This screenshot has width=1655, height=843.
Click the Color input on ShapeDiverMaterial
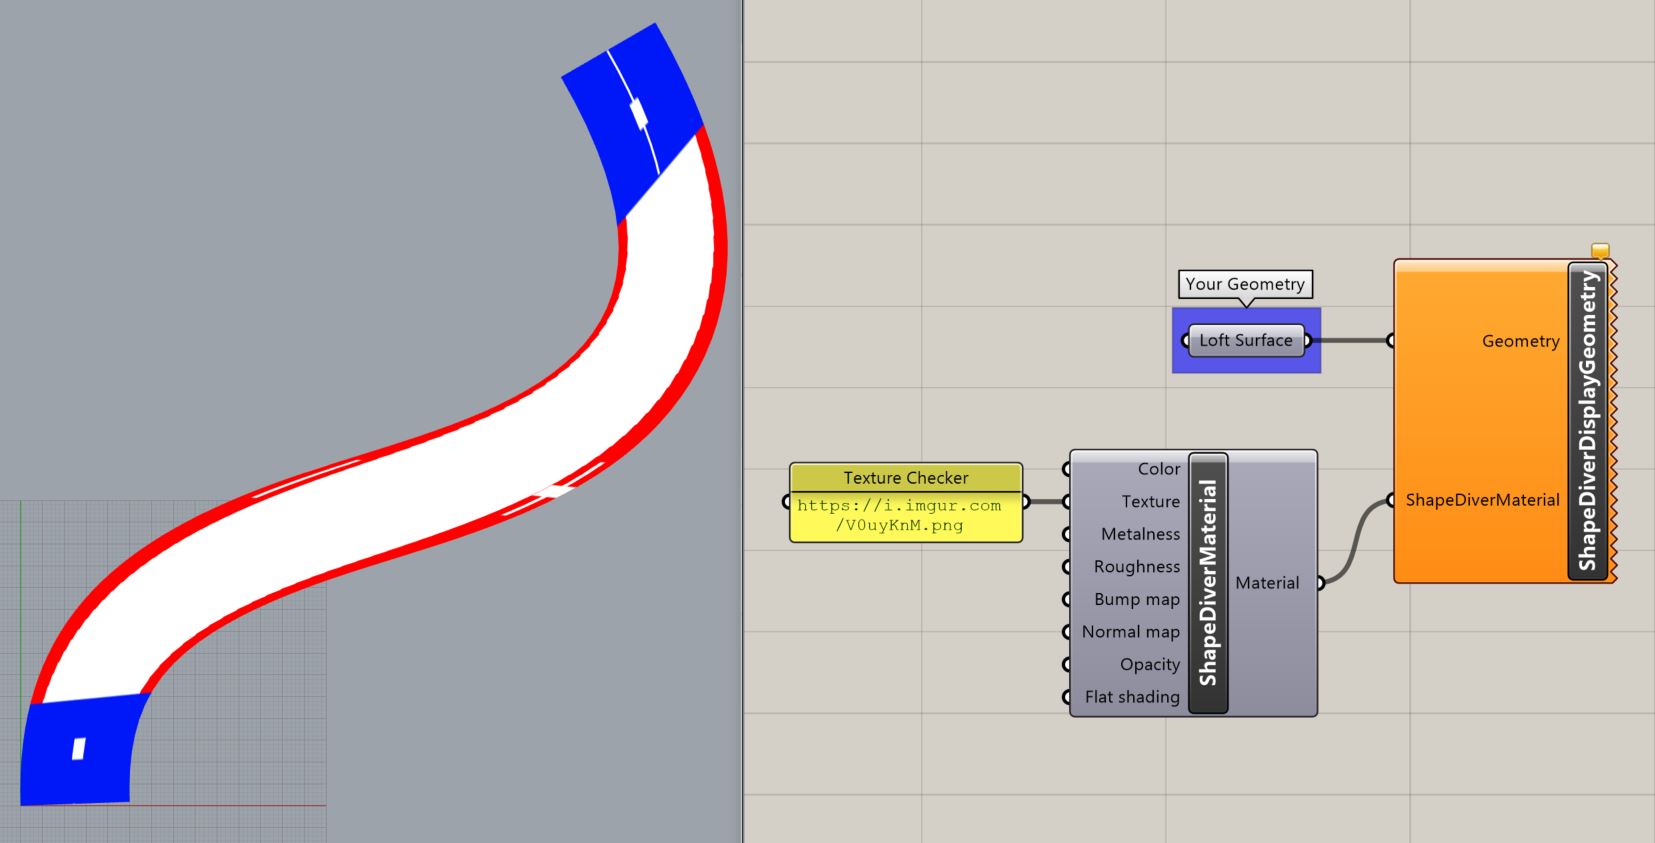click(x=1158, y=469)
